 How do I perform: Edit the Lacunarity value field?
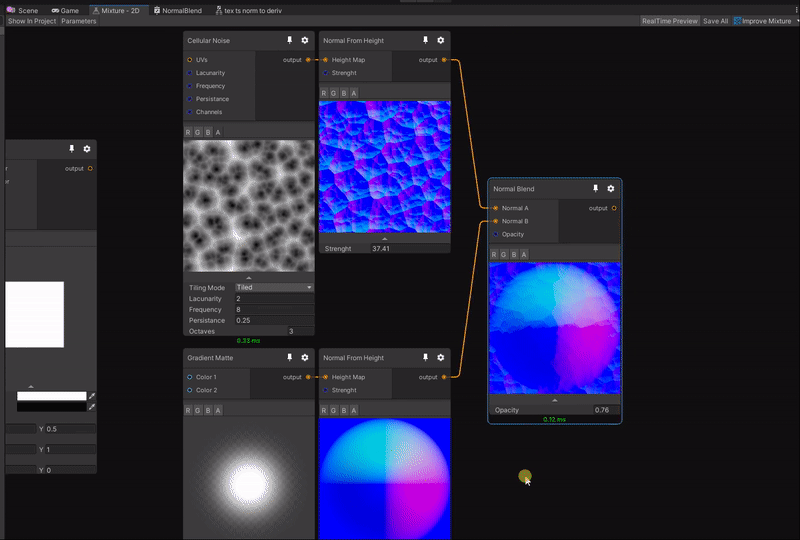(274, 299)
